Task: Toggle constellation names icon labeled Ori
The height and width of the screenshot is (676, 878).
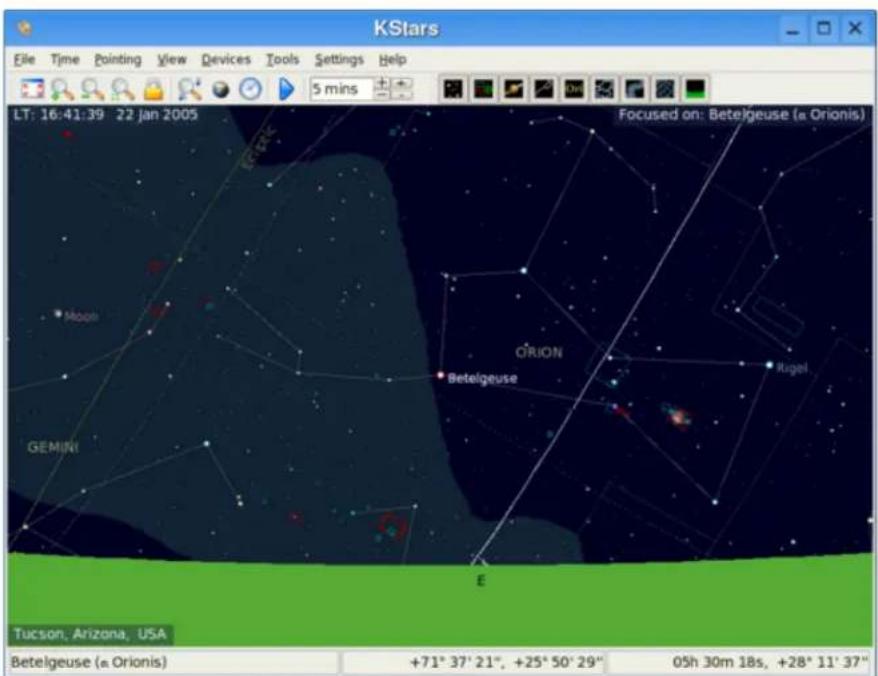Action: click(574, 88)
